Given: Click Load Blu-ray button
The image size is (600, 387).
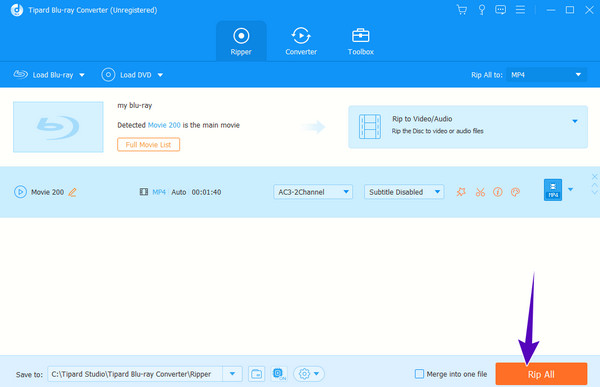Looking at the screenshot, I should click(x=43, y=75).
